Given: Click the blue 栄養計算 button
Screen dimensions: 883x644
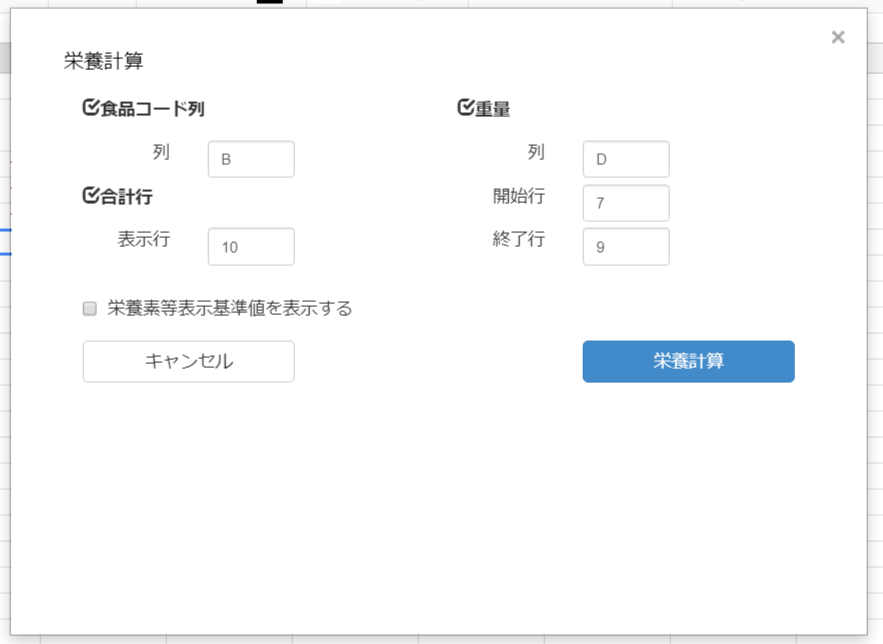Looking at the screenshot, I should pyautogui.click(x=689, y=361).
